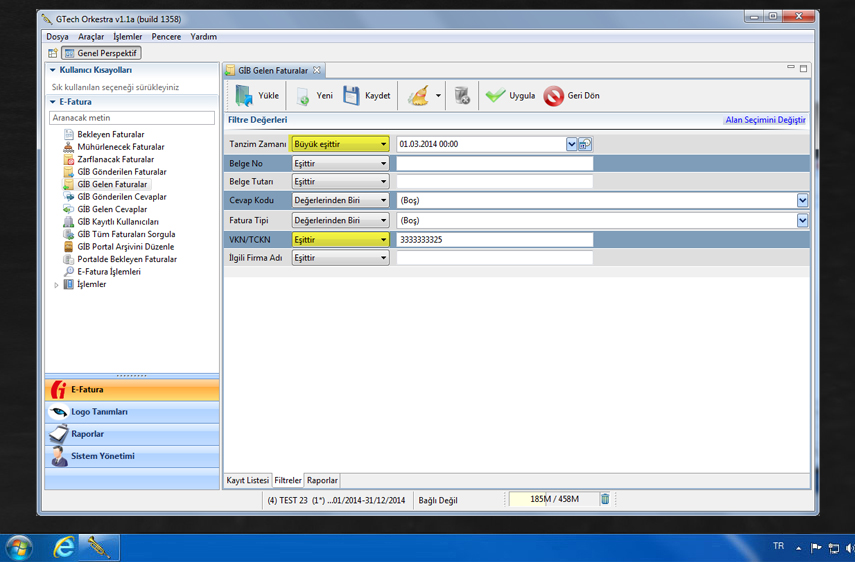855x562 pixels.
Task: Open the arrow next to the broom icon
Action: coord(438,95)
